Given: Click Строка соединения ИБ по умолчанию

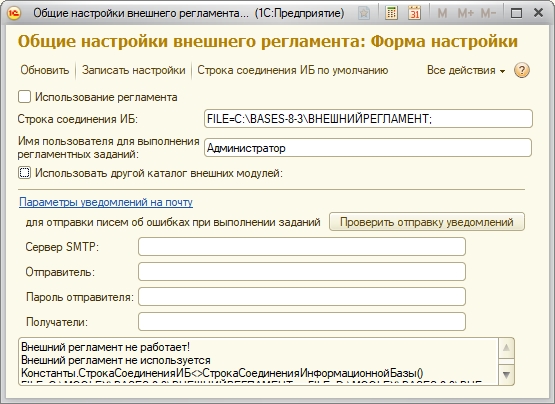Looking at the screenshot, I should (x=293, y=70).
